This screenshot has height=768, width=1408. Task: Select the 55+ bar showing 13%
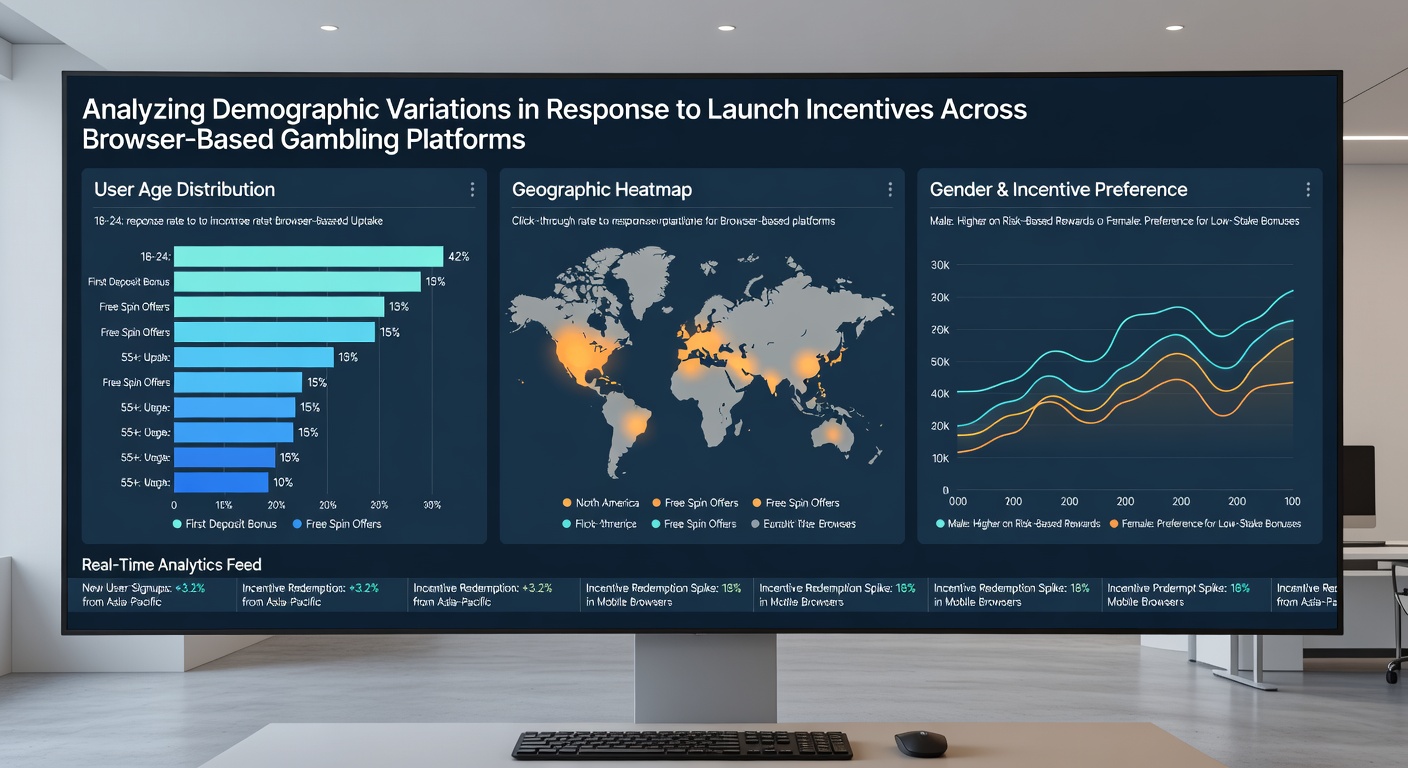click(x=255, y=357)
